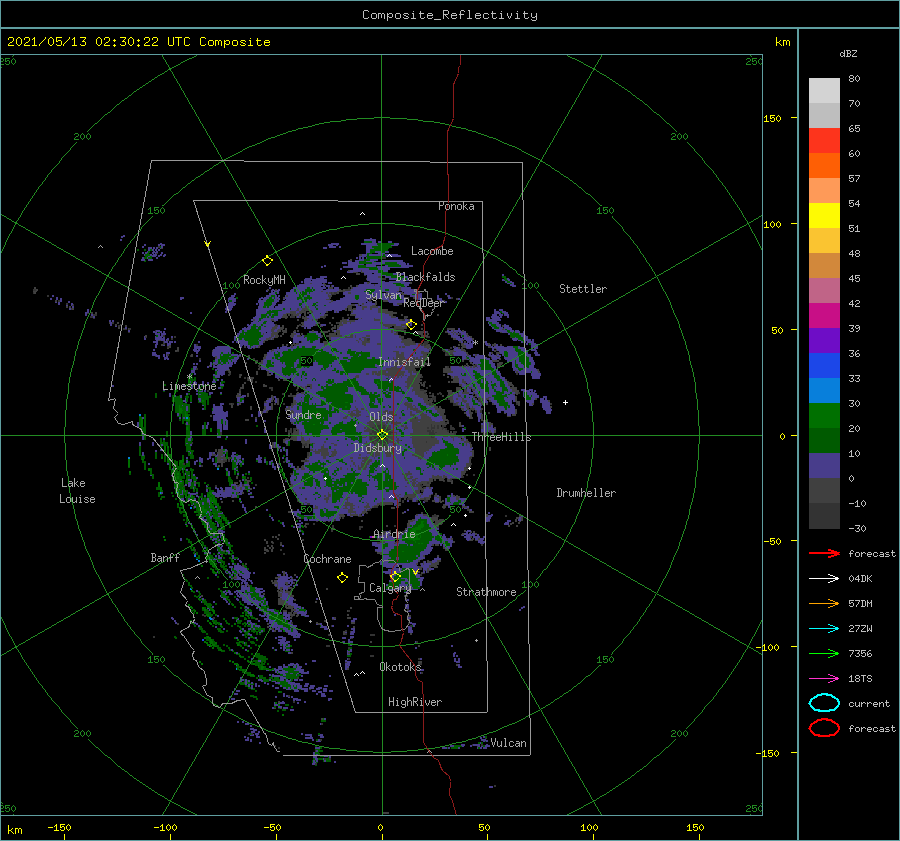Click the 'Okotoks' town label
900x841 pixels.
(400, 666)
